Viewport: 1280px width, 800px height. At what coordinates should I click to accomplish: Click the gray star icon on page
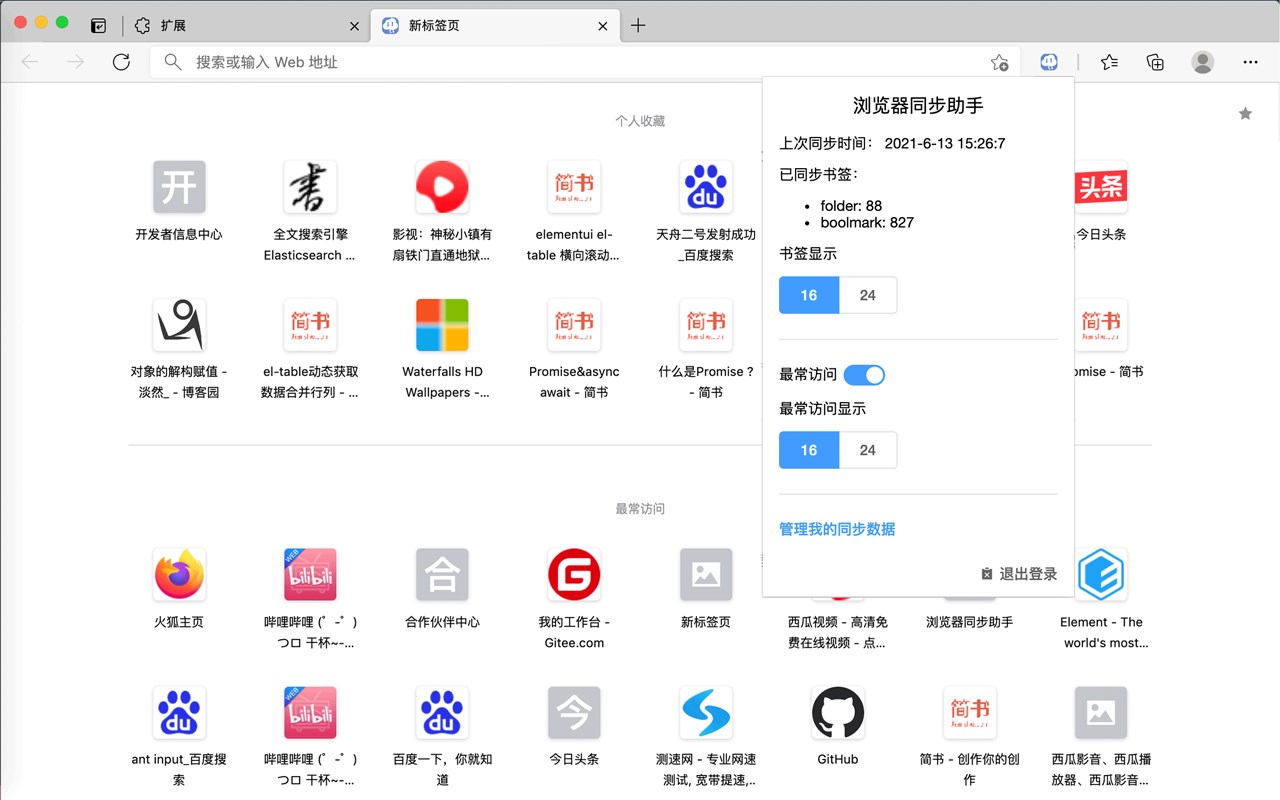coord(1245,114)
